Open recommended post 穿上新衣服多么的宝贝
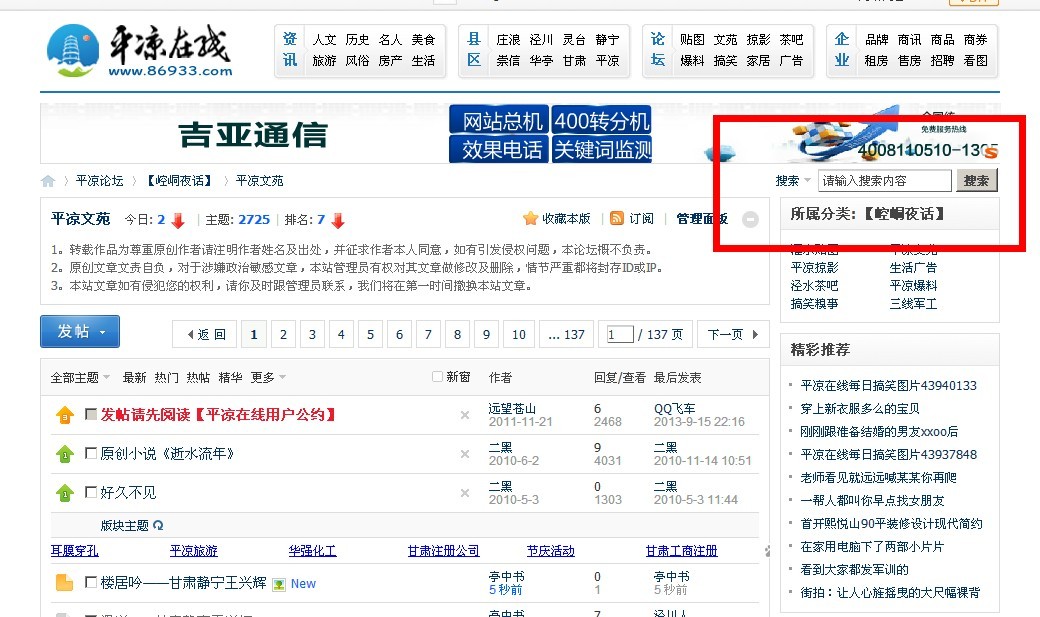Viewport: 1040px width, 617px height. [860, 409]
